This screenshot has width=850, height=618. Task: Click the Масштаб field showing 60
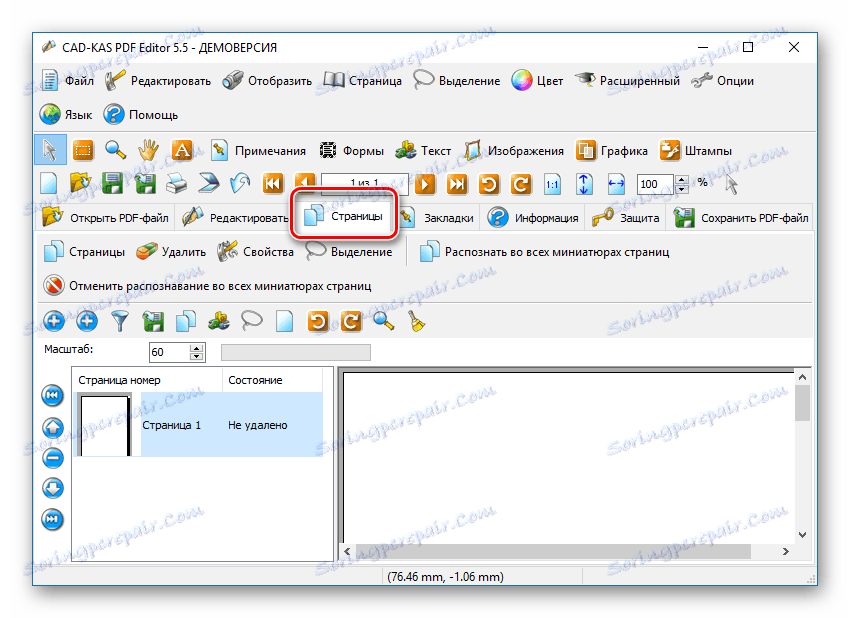point(170,352)
